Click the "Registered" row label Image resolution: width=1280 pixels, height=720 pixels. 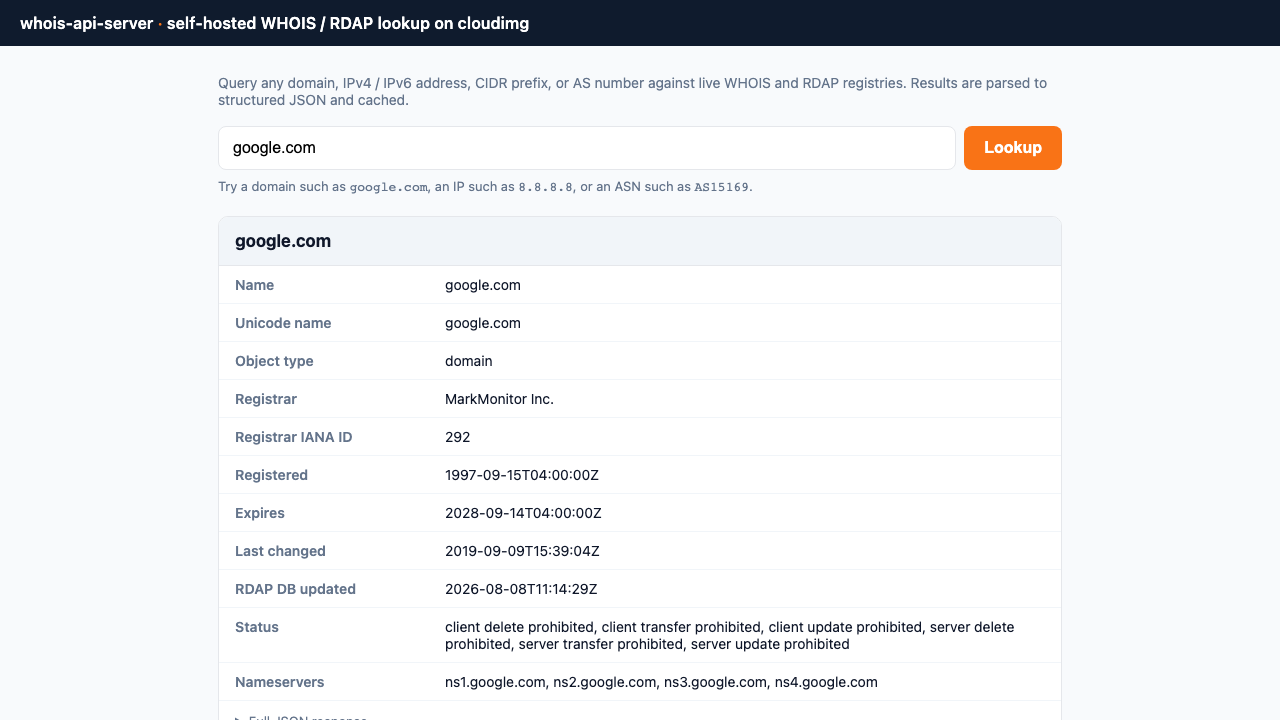point(271,475)
